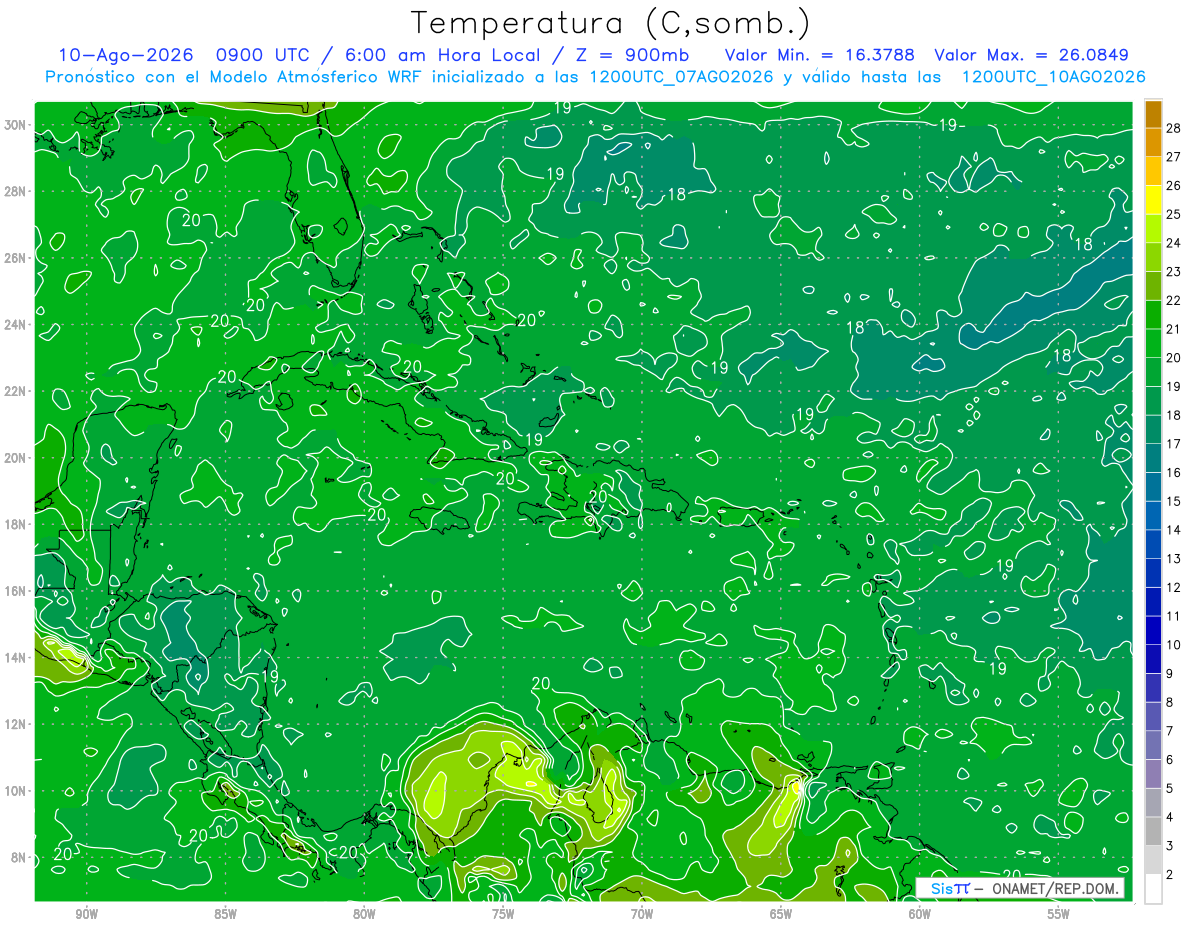1200x927 pixels.
Task: Click the 16N latitude axis label
Action: pyautogui.click(x=16, y=591)
